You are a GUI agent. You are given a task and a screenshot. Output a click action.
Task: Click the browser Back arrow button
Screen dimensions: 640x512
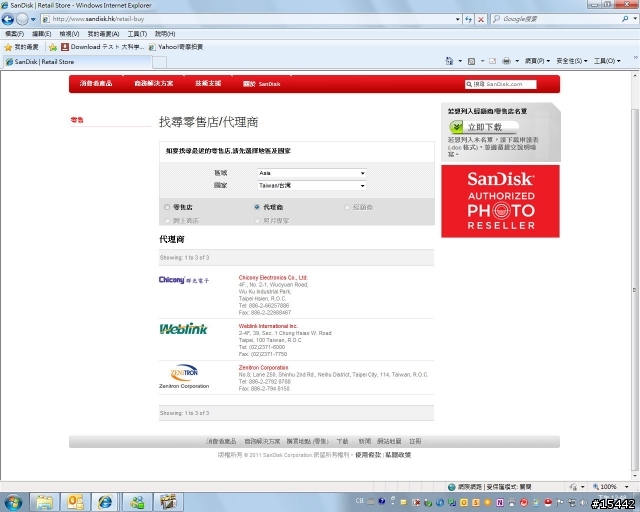click(8, 19)
